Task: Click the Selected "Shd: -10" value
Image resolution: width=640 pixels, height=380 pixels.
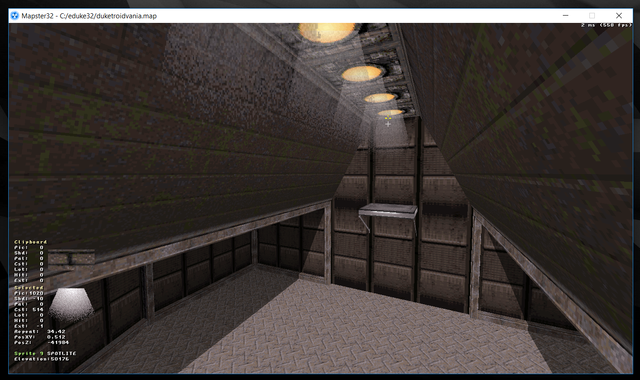Action: click(29, 299)
